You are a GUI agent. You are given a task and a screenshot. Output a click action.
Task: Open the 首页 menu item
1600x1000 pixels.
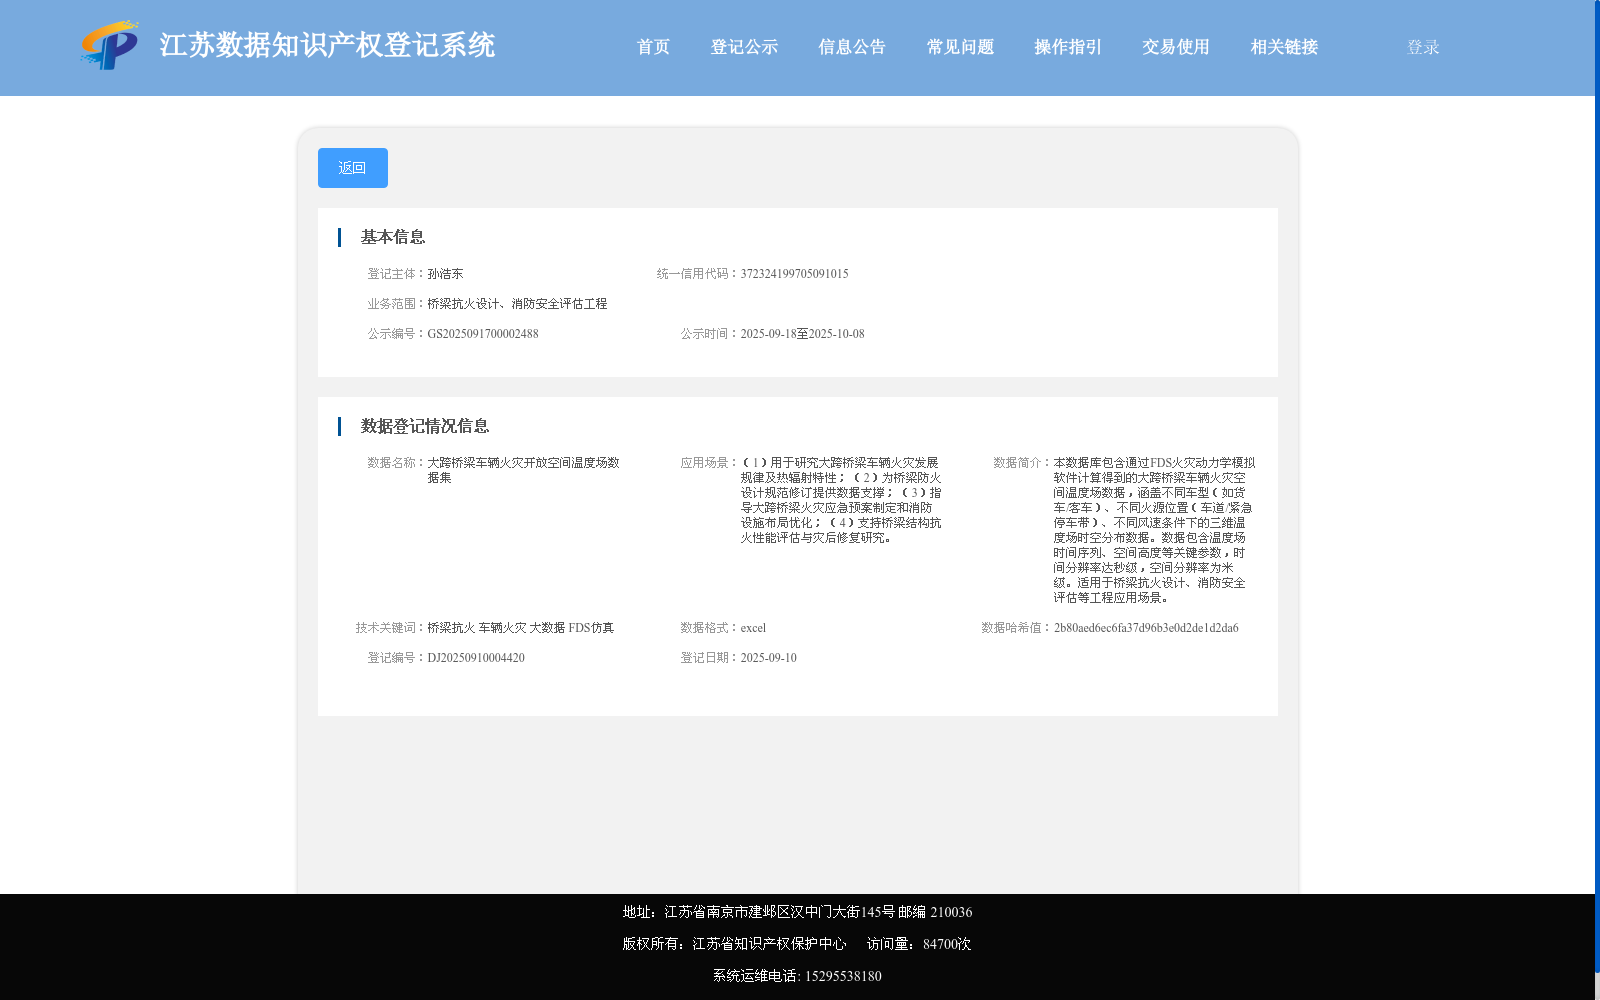(x=653, y=47)
